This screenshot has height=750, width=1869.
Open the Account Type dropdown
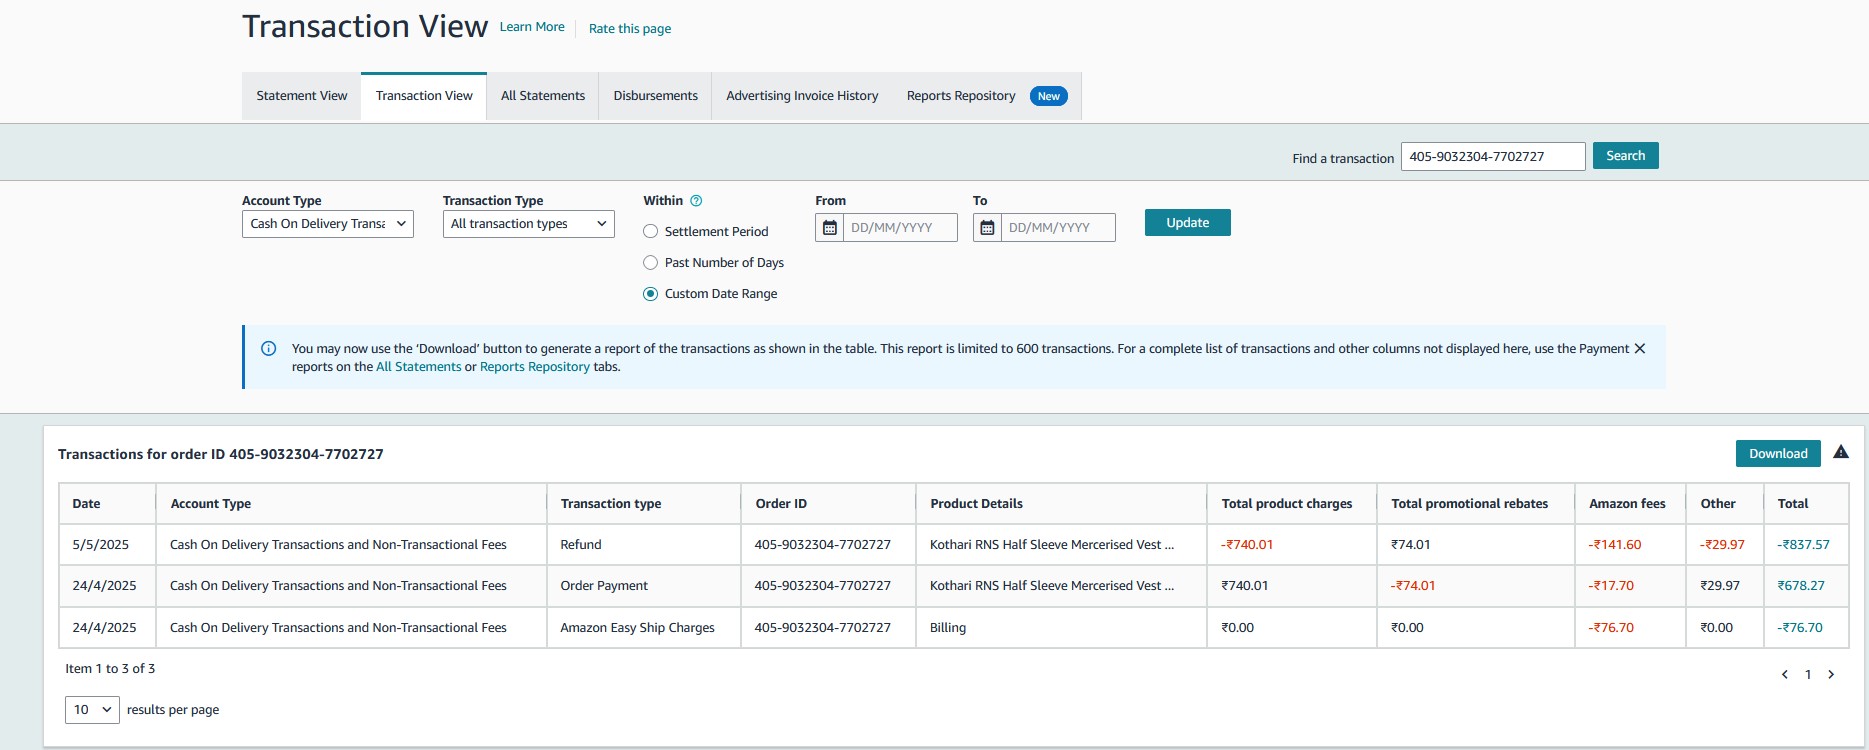328,224
